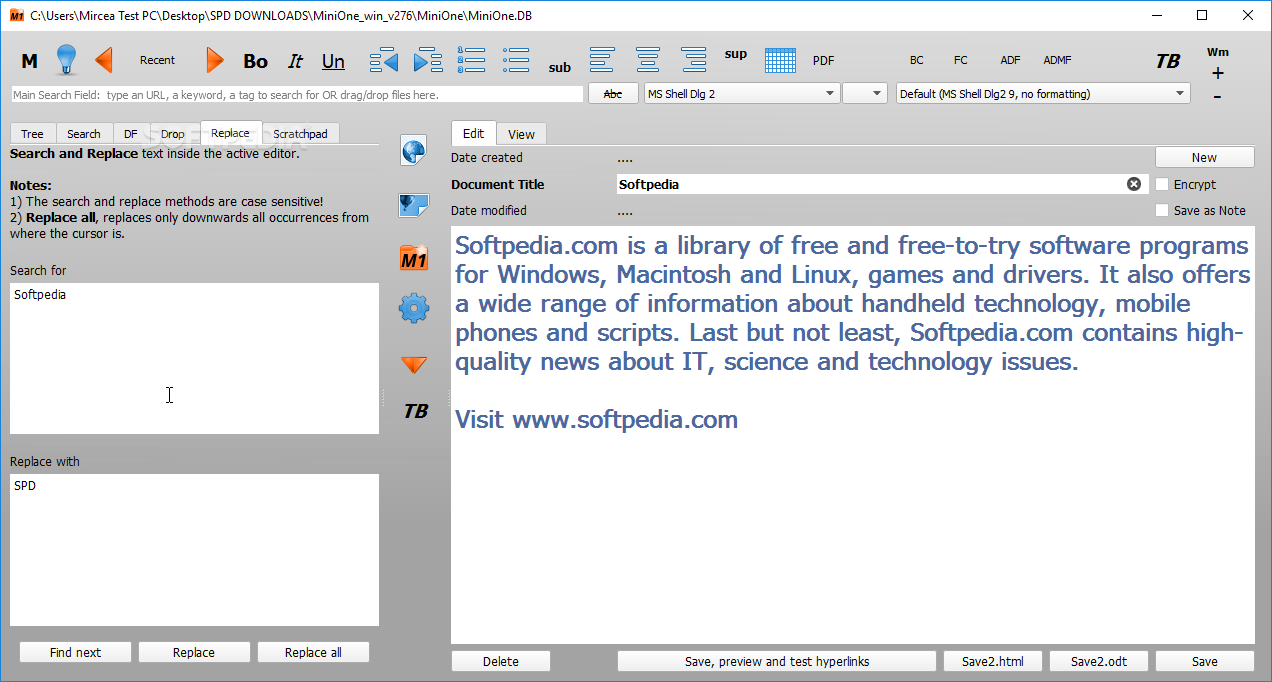The width and height of the screenshot is (1272, 682).
Task: Click the orange down arrow in the middle strip
Action: point(414,365)
